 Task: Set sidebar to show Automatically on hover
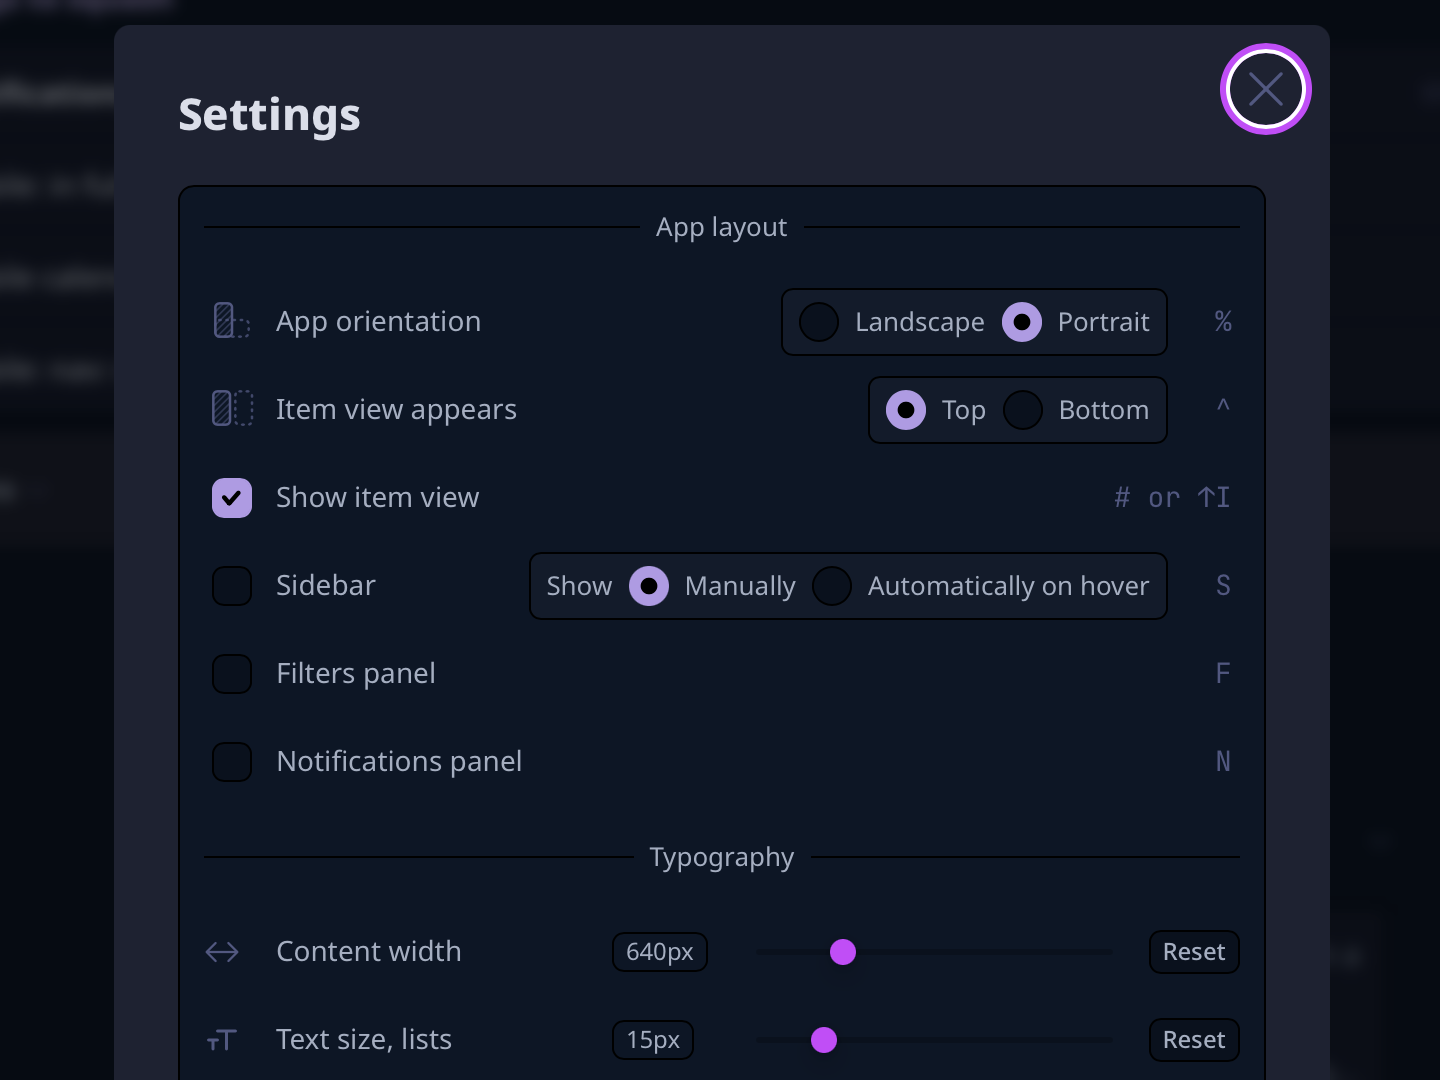point(832,586)
